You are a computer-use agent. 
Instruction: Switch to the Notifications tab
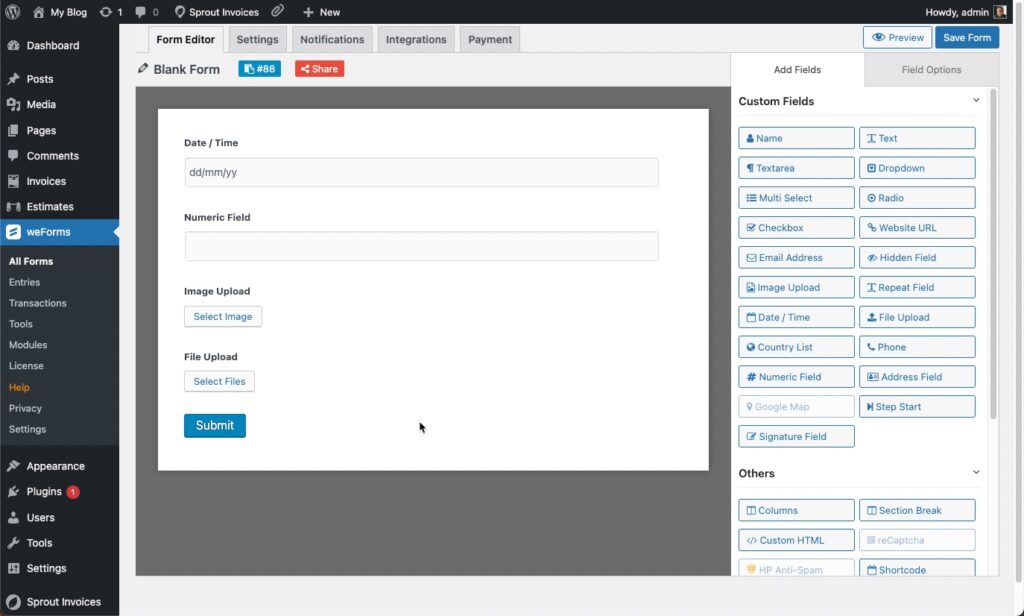(332, 39)
